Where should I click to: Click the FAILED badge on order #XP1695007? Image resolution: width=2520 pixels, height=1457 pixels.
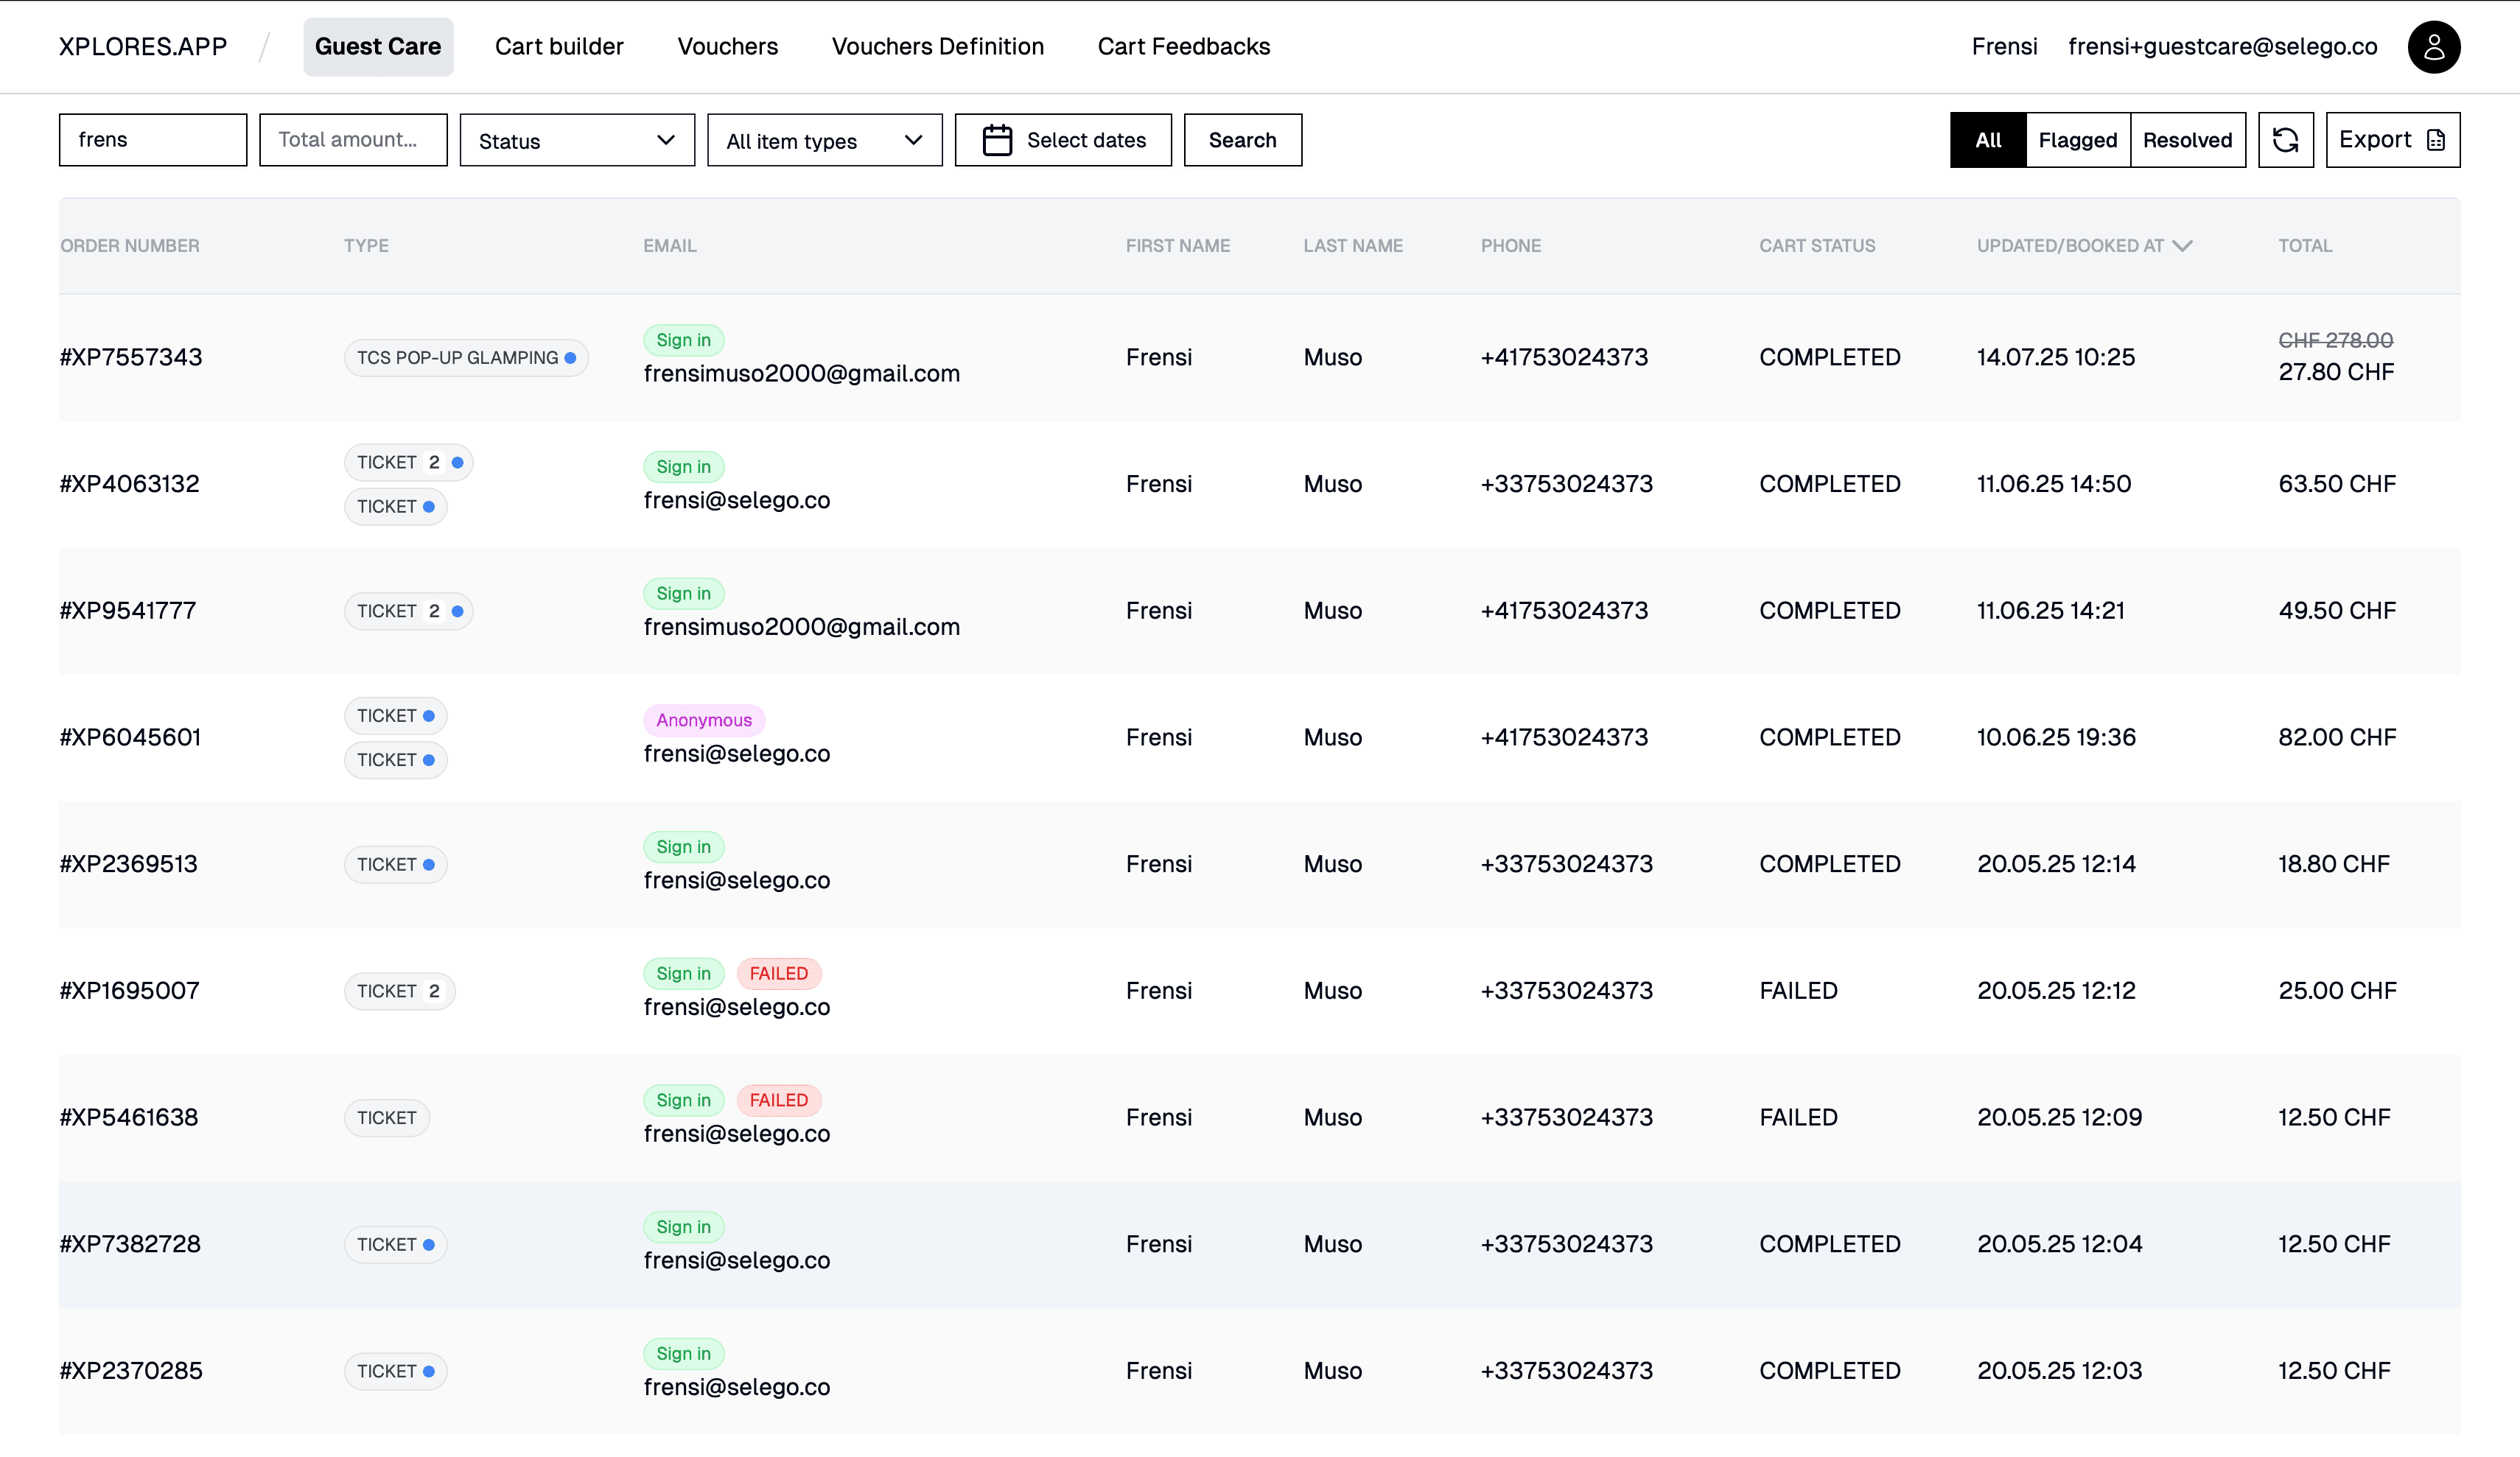click(779, 973)
